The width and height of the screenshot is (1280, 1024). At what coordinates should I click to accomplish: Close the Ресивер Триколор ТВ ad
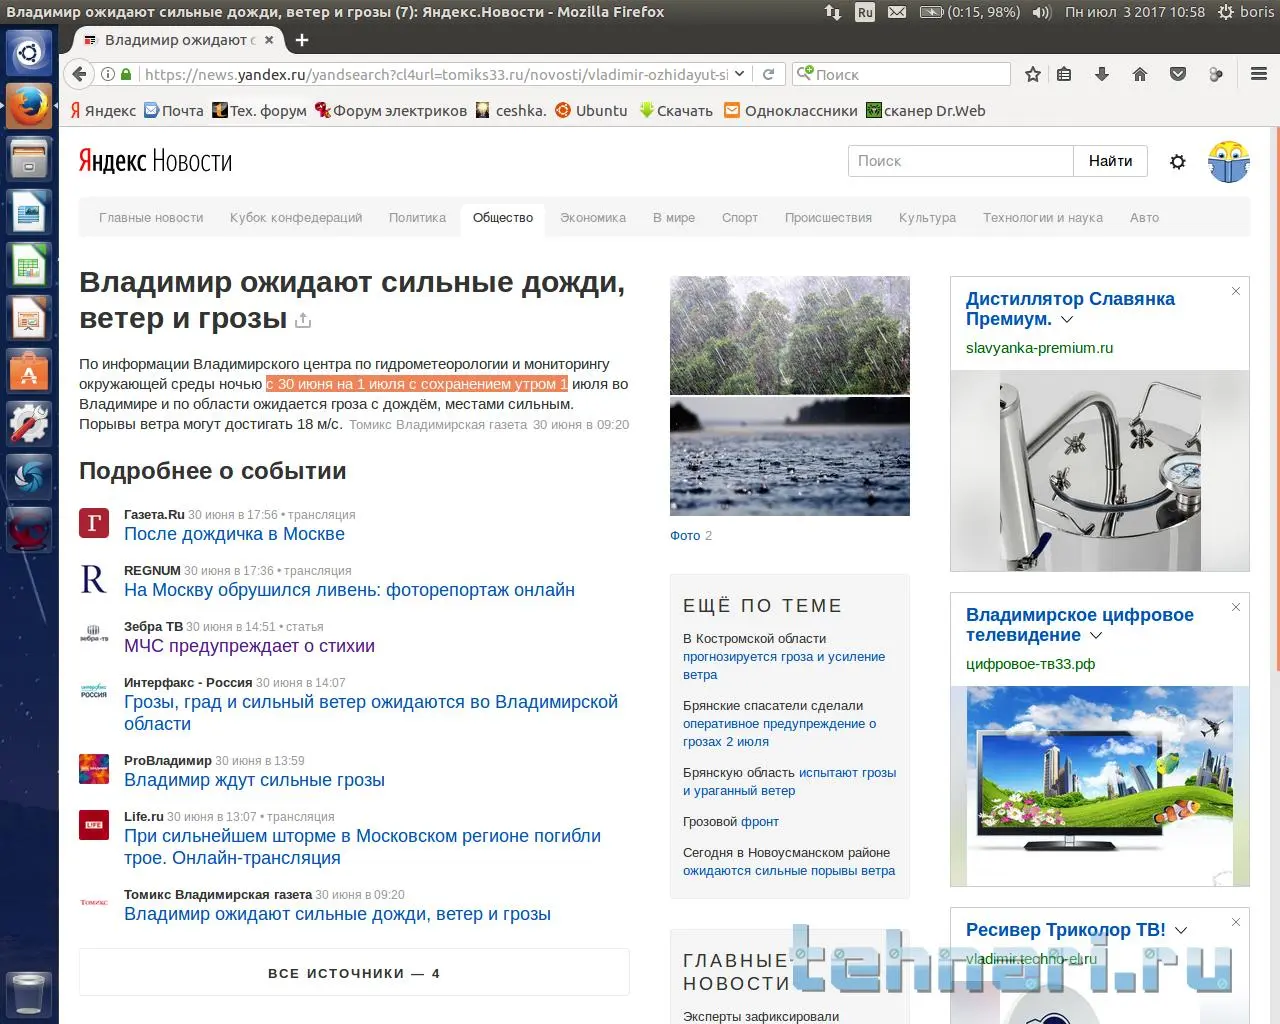pyautogui.click(x=1236, y=922)
